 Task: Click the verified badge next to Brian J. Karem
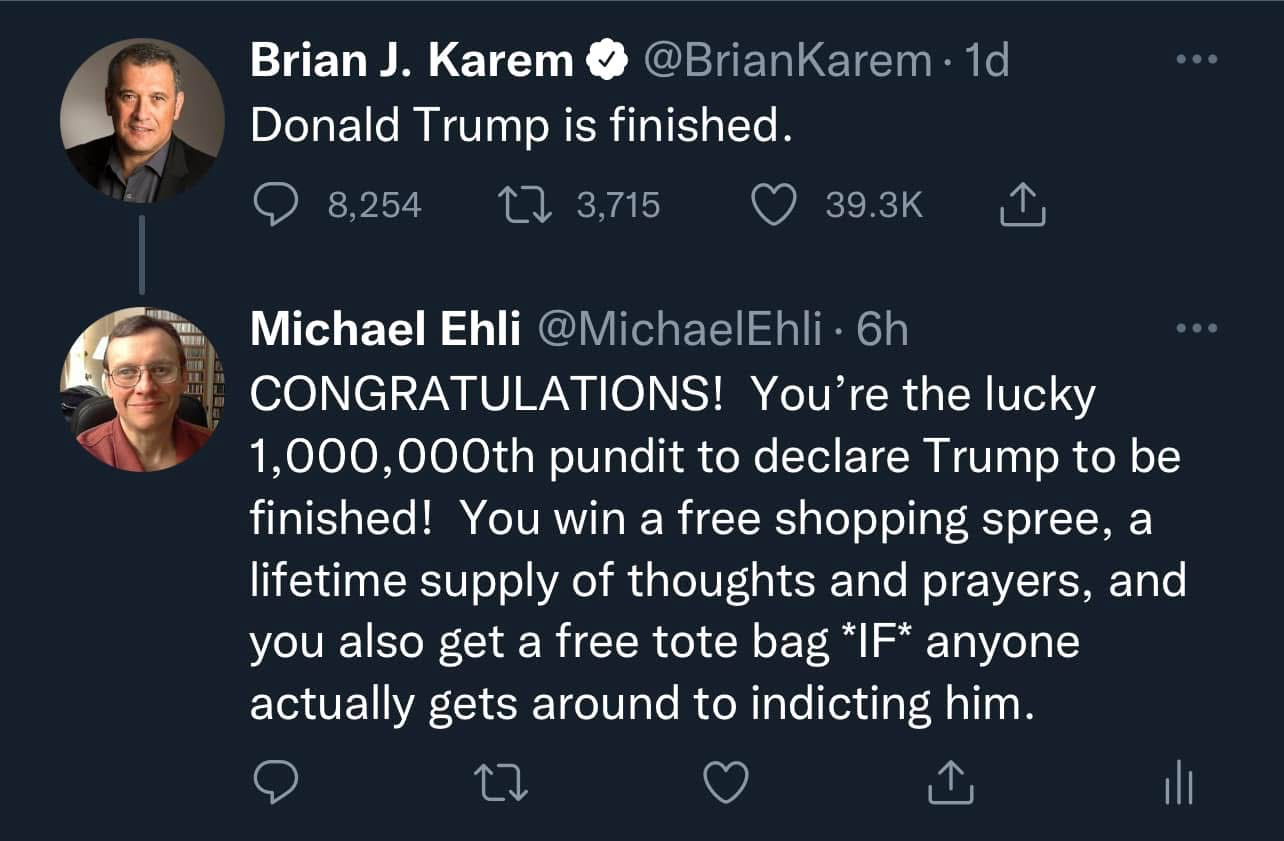pyautogui.click(x=605, y=62)
